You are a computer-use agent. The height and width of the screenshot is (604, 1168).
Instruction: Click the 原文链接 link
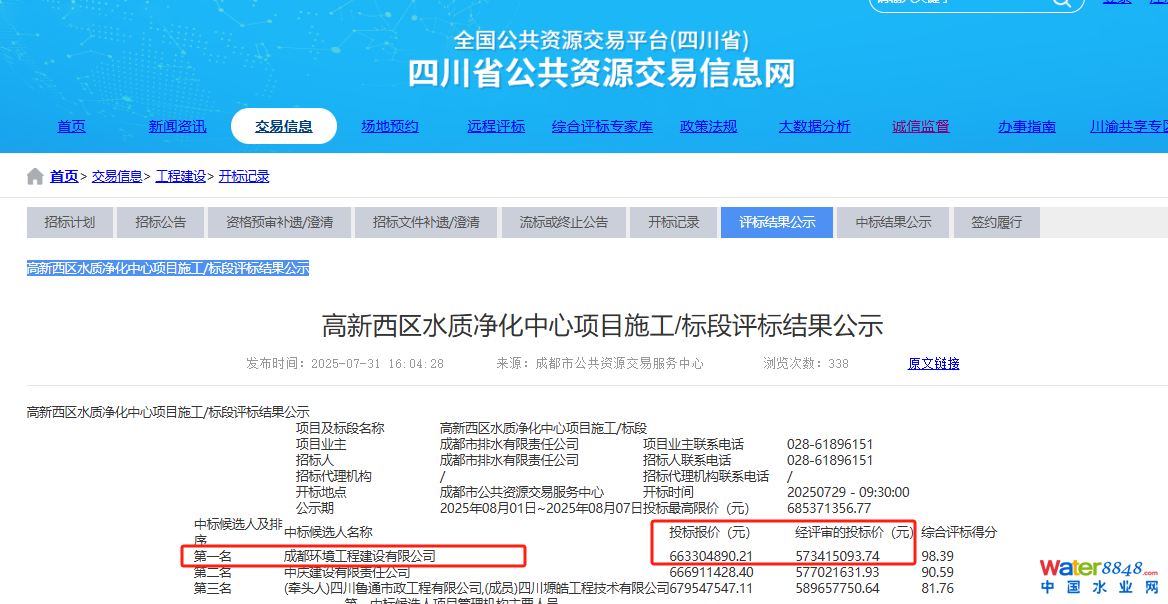coord(933,364)
